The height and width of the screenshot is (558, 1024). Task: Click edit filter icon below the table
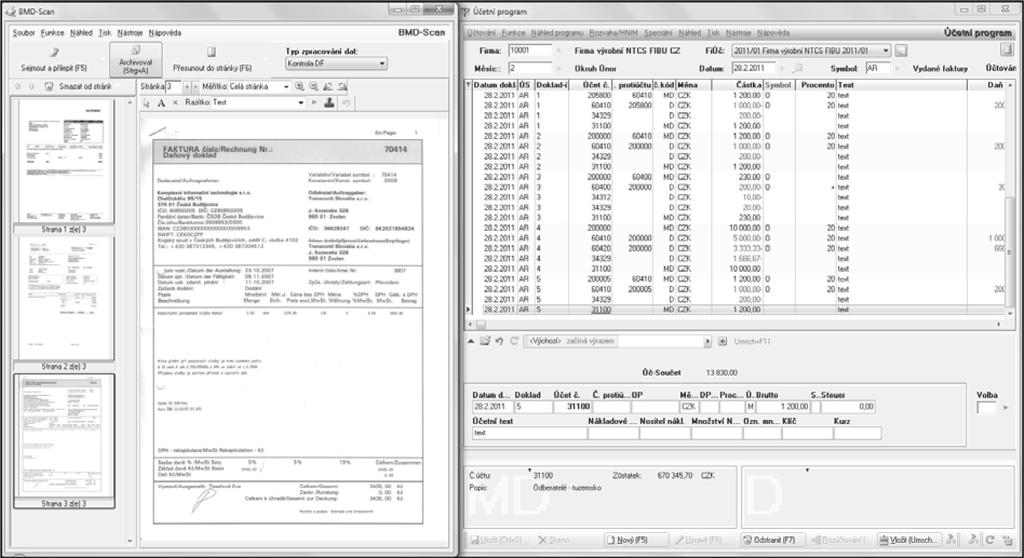click(x=485, y=341)
